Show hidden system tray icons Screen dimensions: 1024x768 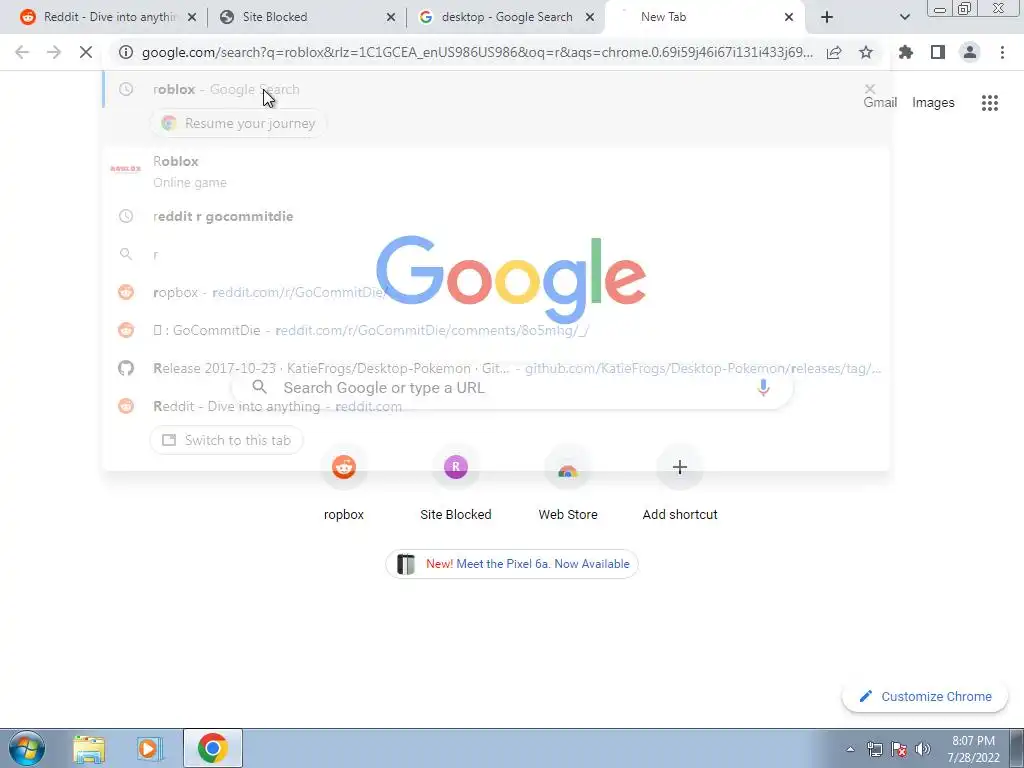click(850, 749)
